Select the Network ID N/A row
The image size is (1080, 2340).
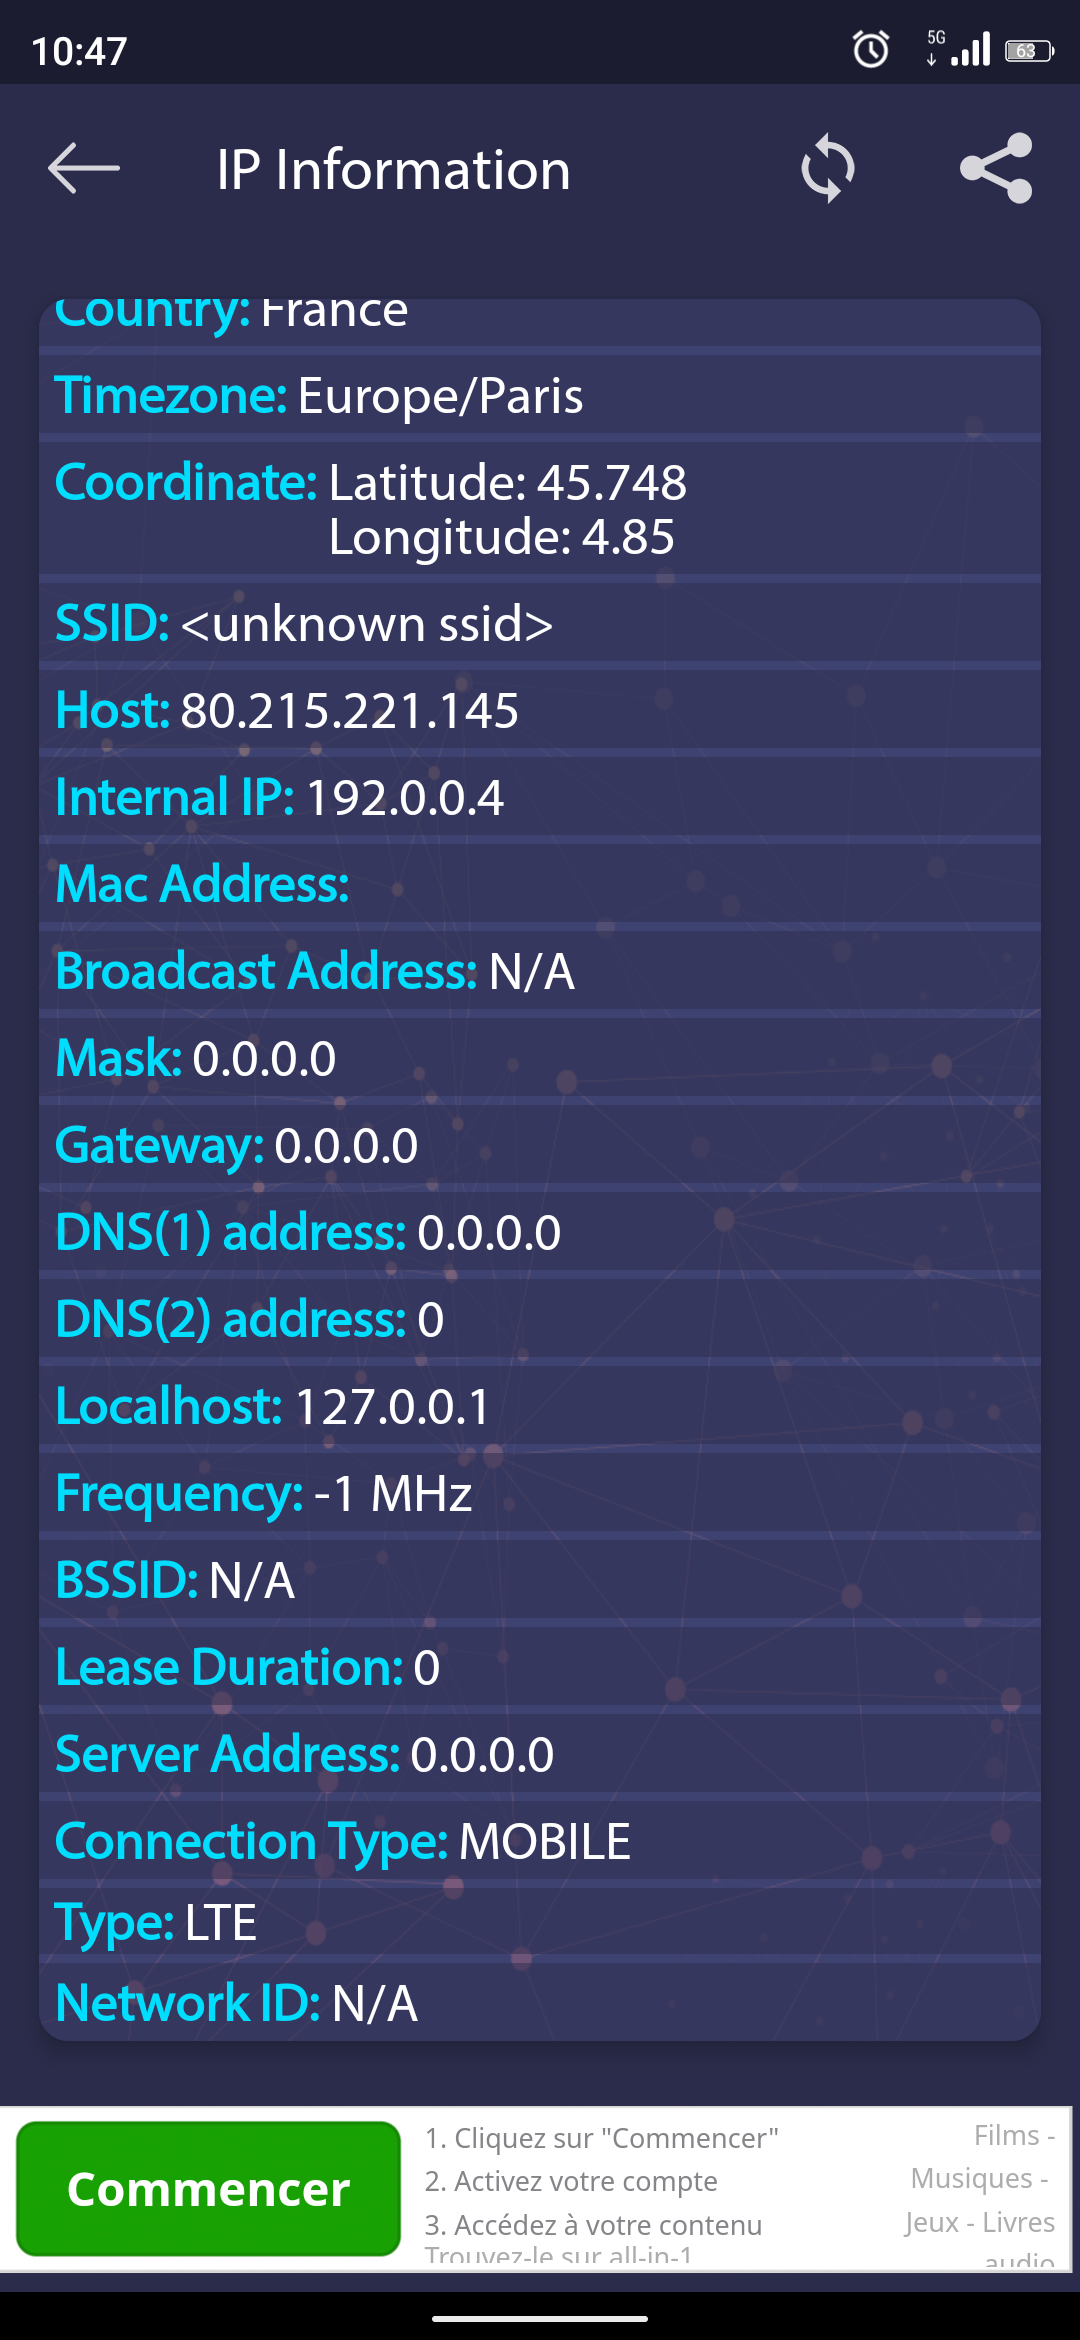(237, 2003)
